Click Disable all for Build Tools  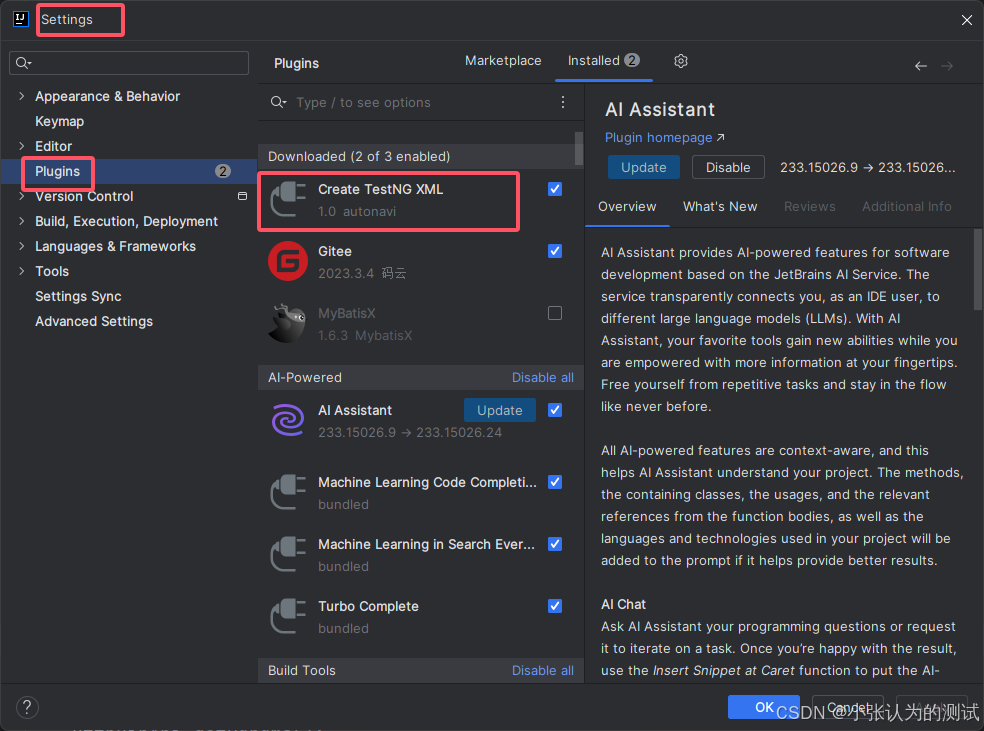point(542,670)
